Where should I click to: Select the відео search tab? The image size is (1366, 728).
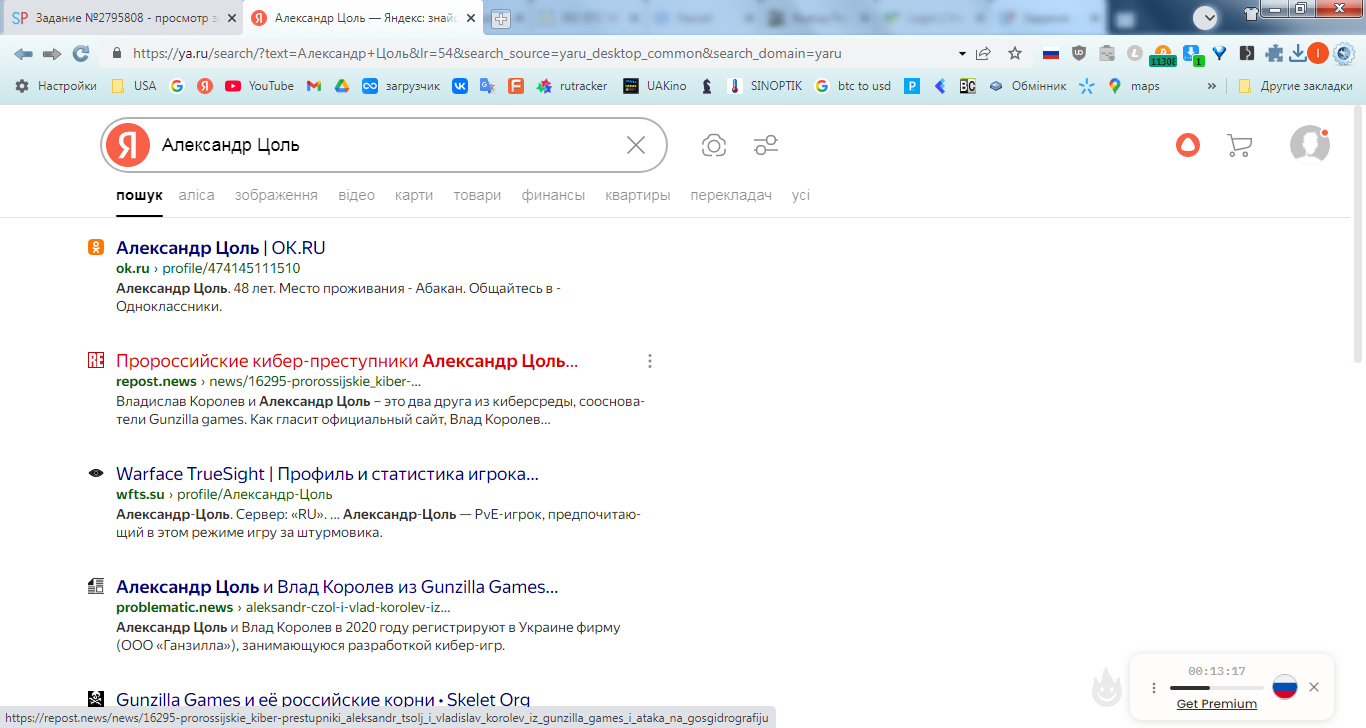[x=357, y=195]
